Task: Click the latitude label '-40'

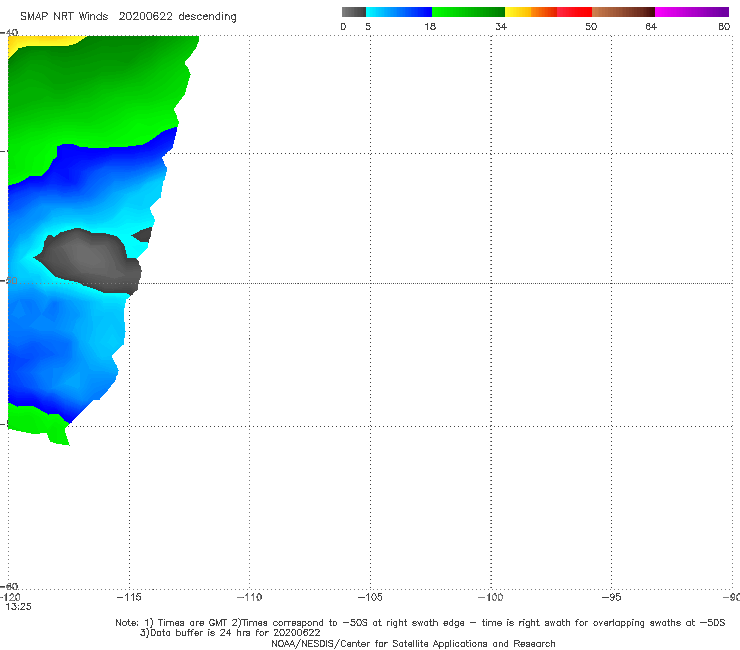Action: [x=9, y=32]
